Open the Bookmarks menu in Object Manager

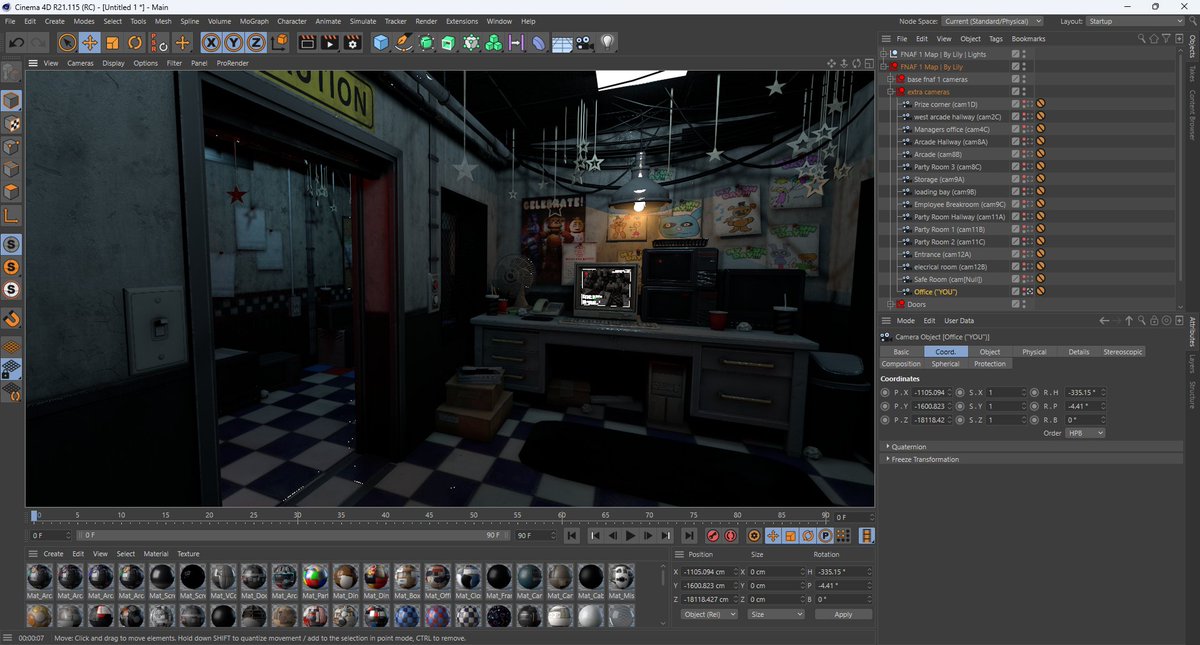(1028, 39)
